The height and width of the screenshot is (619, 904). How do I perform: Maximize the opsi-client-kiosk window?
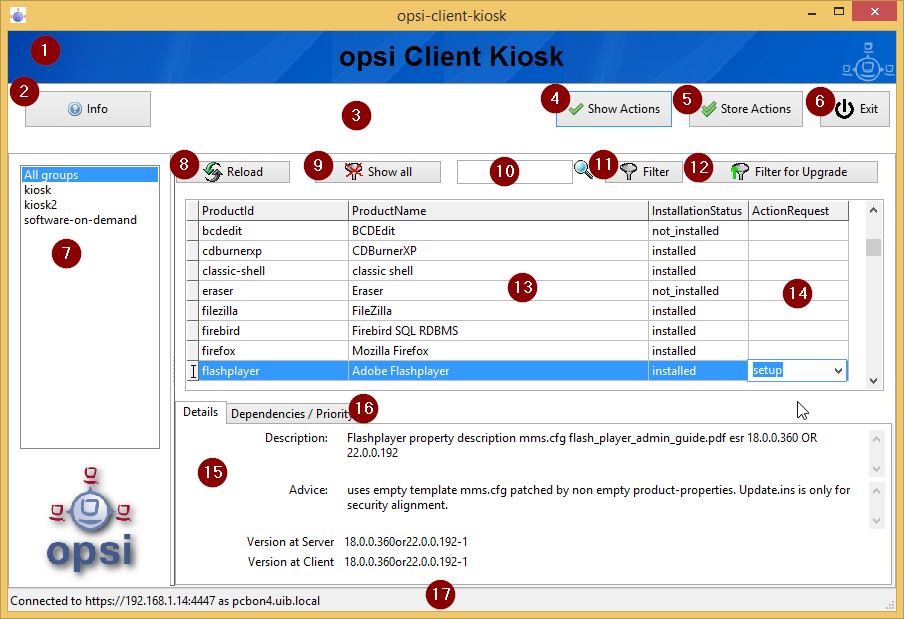click(839, 12)
